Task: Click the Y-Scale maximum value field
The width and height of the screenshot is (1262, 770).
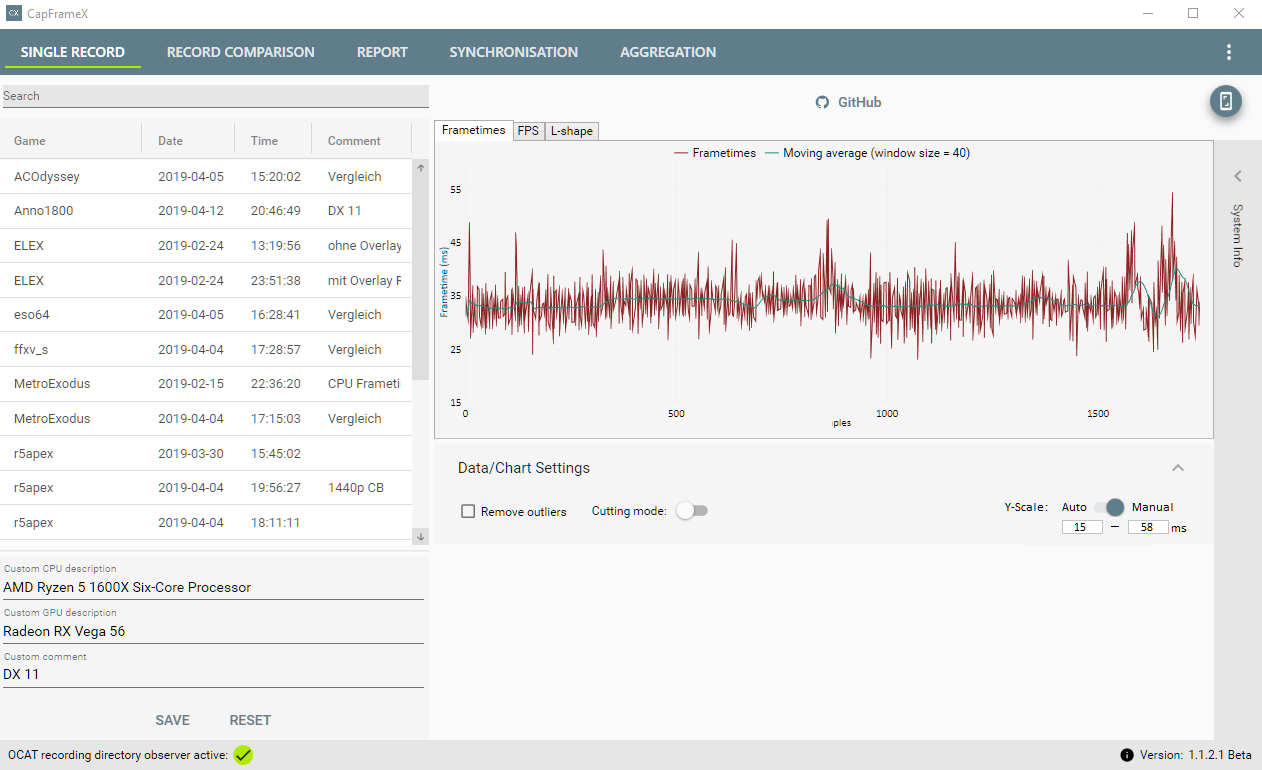Action: 1148,527
